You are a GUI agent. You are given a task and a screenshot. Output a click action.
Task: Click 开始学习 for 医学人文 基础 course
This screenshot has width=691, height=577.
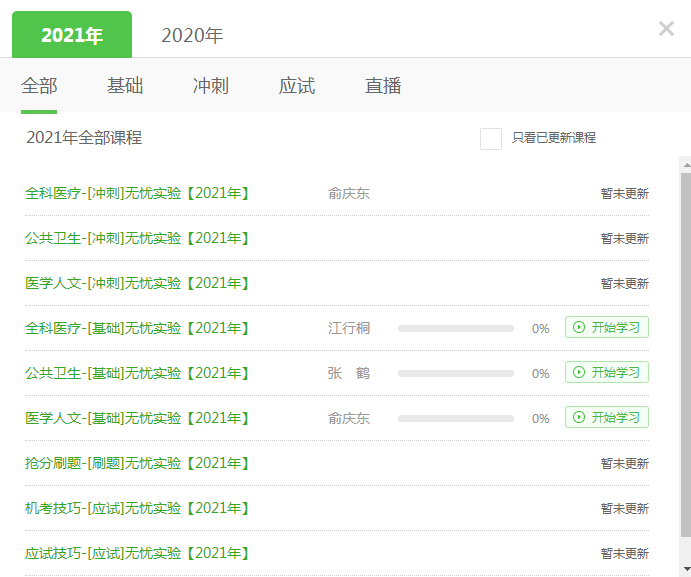tap(607, 417)
